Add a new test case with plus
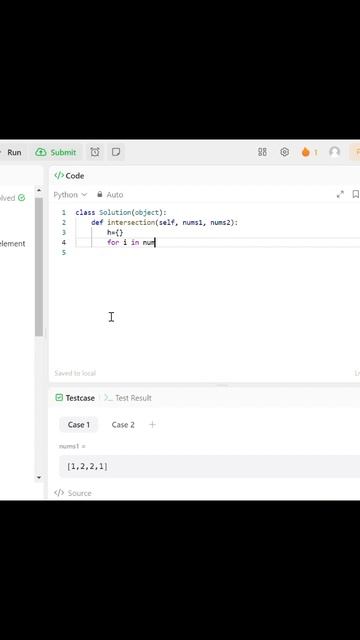360x640 pixels. coord(152,424)
